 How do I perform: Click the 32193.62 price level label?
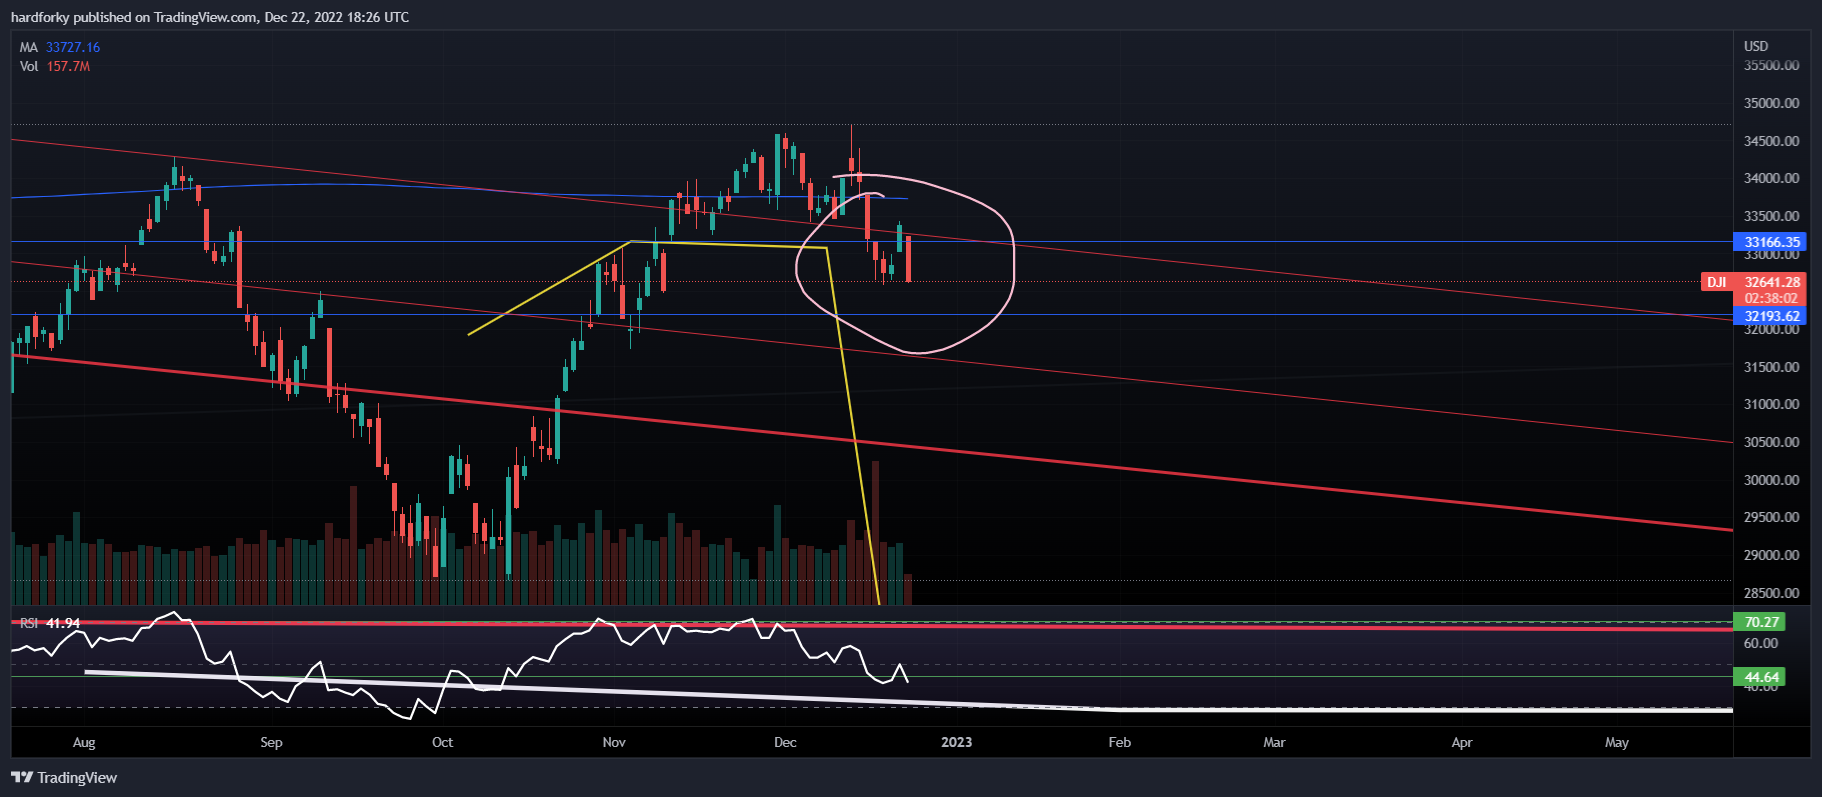pos(1771,316)
